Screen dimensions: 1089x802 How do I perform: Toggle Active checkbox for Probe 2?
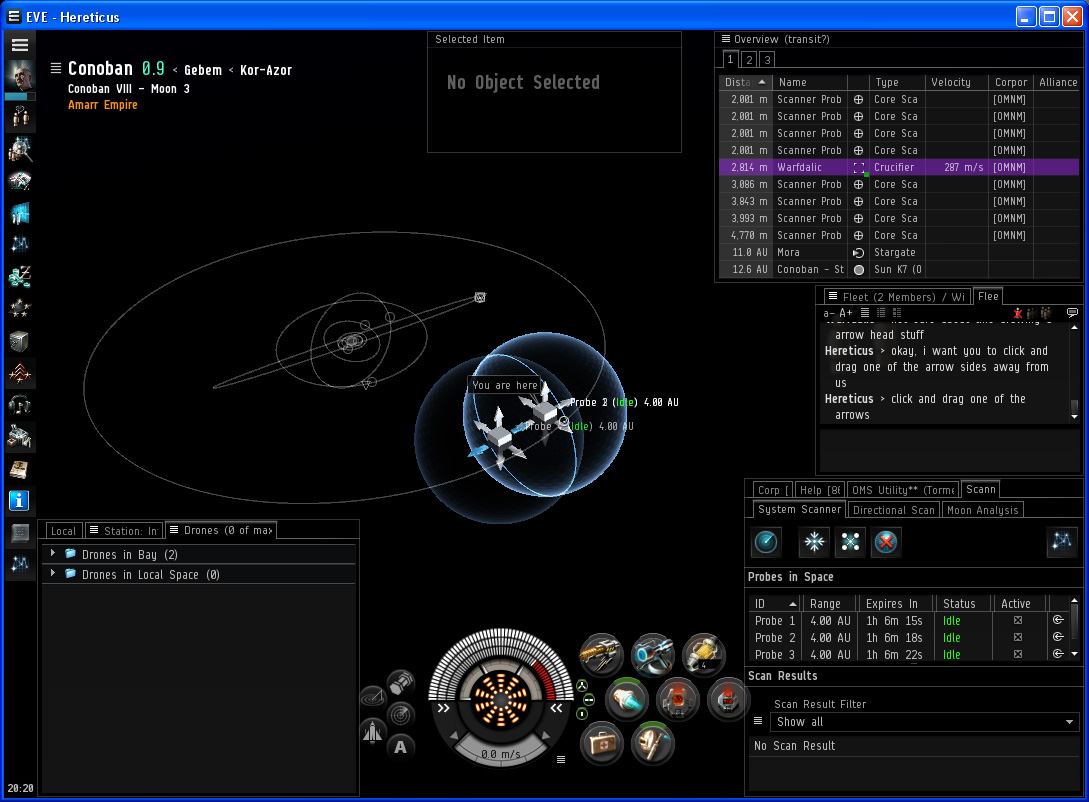[x=1017, y=637]
